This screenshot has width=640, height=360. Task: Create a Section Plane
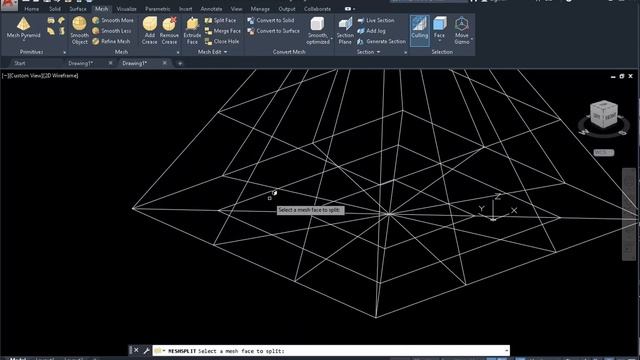click(345, 30)
